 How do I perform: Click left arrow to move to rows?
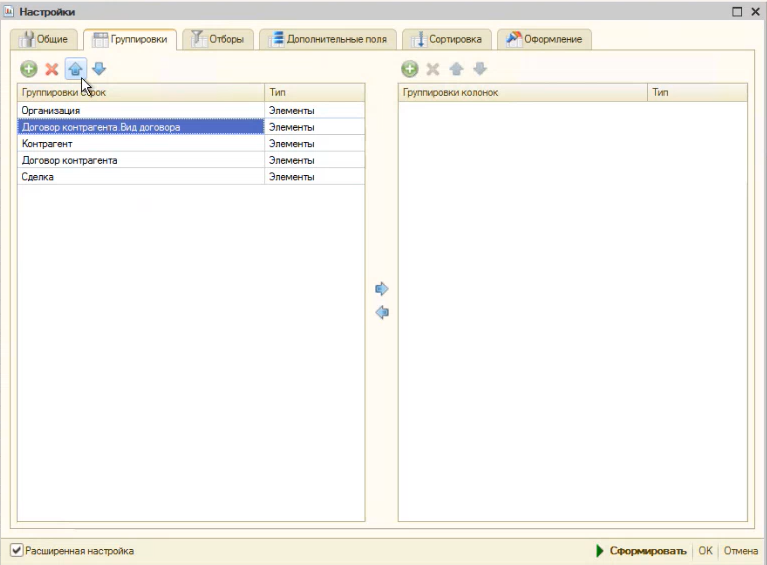click(382, 313)
